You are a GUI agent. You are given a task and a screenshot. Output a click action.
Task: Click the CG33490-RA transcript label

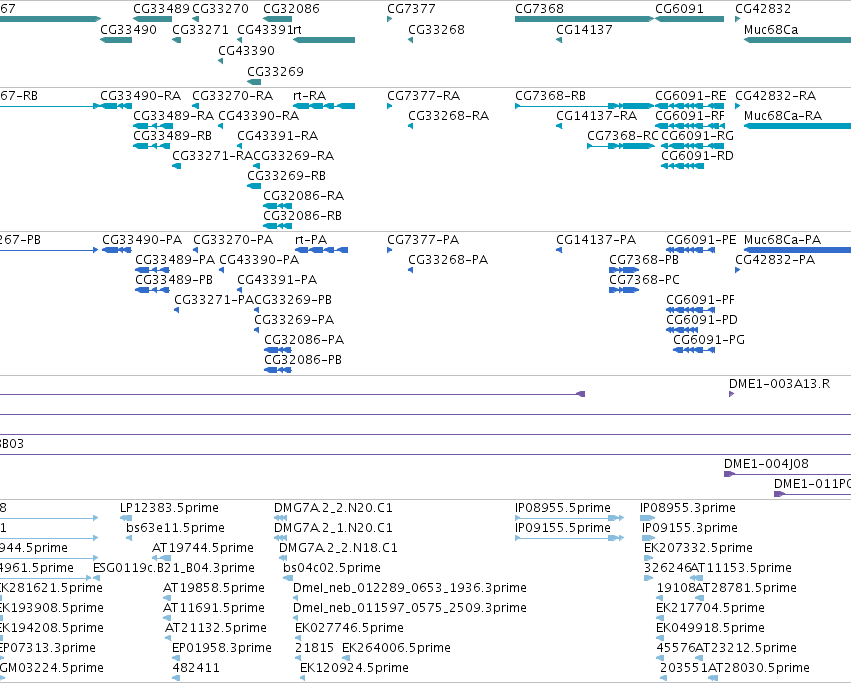click(141, 96)
